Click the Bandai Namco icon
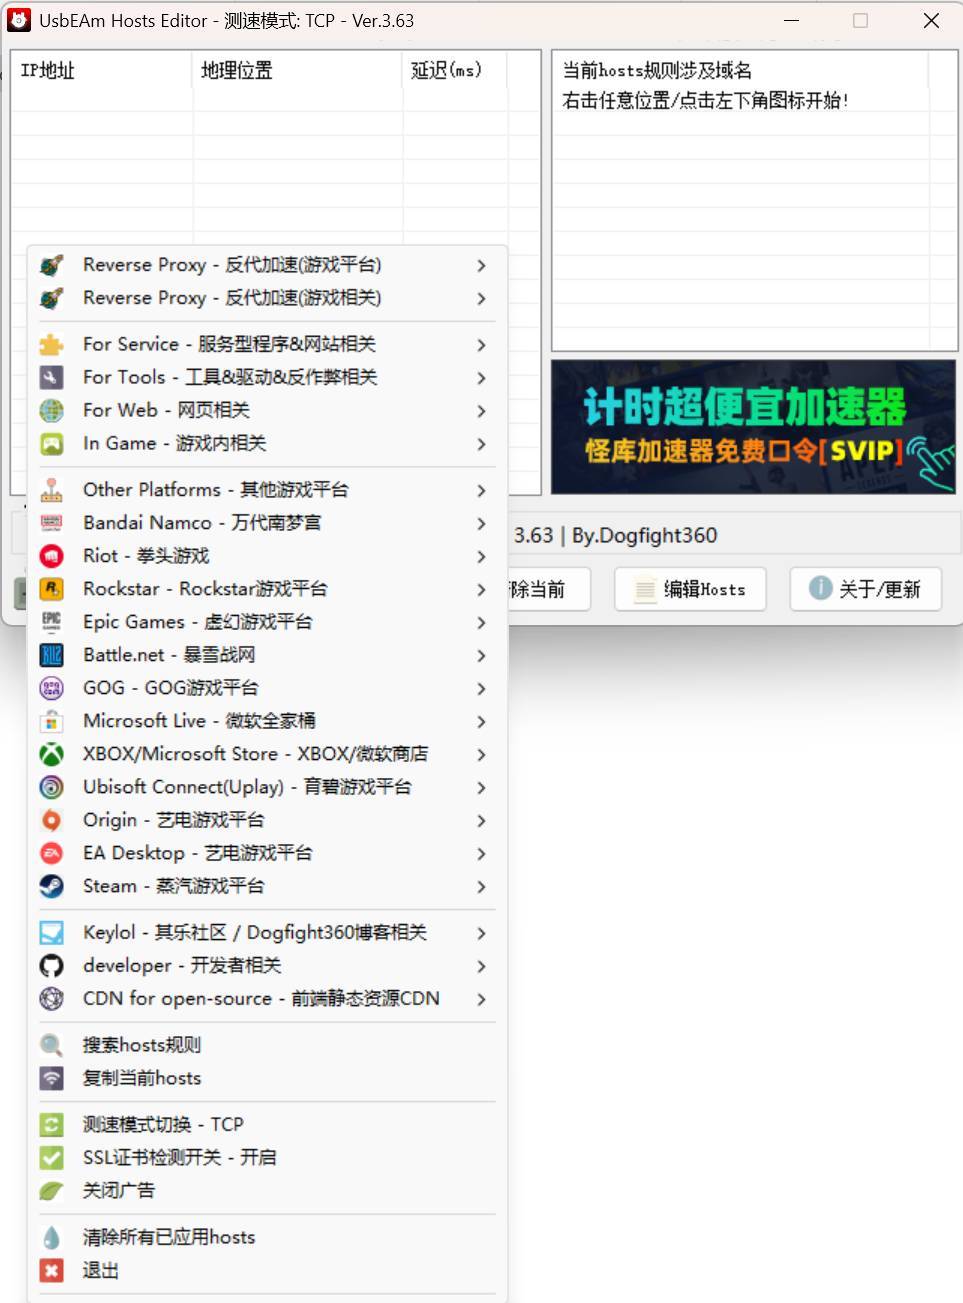The image size is (963, 1303). (51, 523)
